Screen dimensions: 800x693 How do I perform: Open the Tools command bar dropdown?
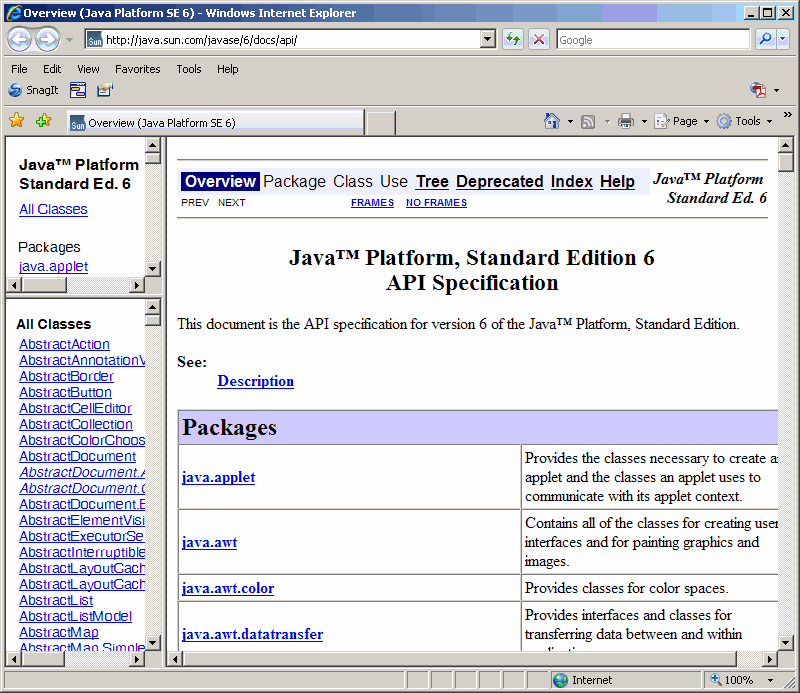pyautogui.click(x=746, y=121)
